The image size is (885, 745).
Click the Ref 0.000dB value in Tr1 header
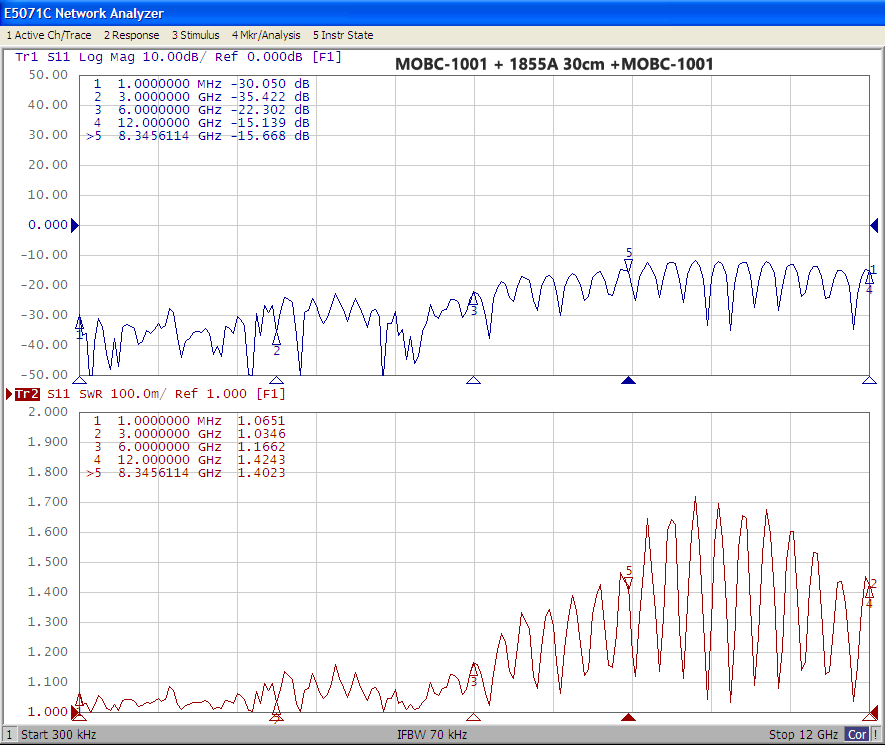coord(259,57)
